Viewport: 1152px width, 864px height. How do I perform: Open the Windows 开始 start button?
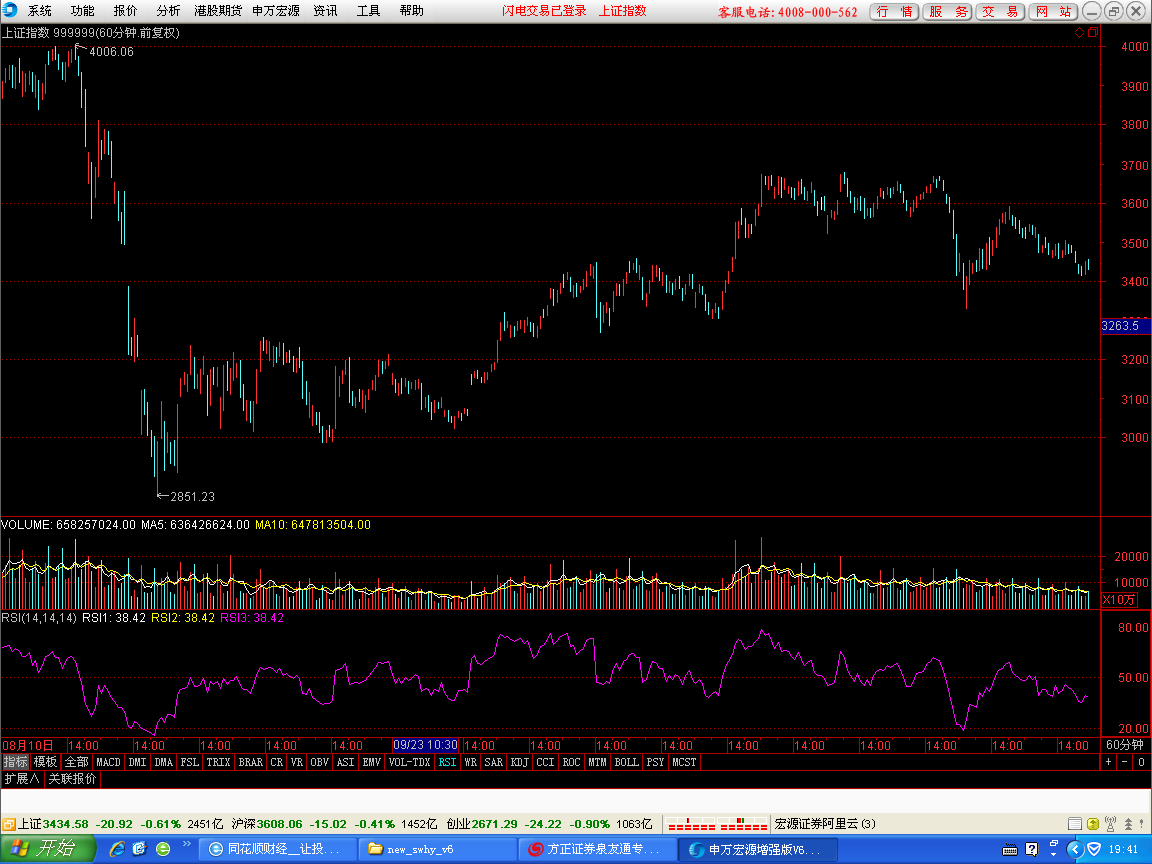[47, 849]
